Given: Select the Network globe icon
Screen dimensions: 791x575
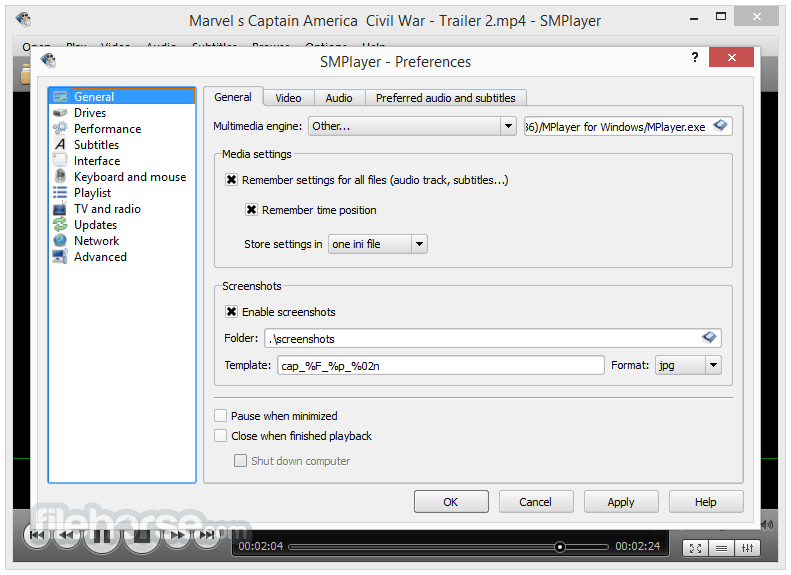Looking at the screenshot, I should 60,241.
